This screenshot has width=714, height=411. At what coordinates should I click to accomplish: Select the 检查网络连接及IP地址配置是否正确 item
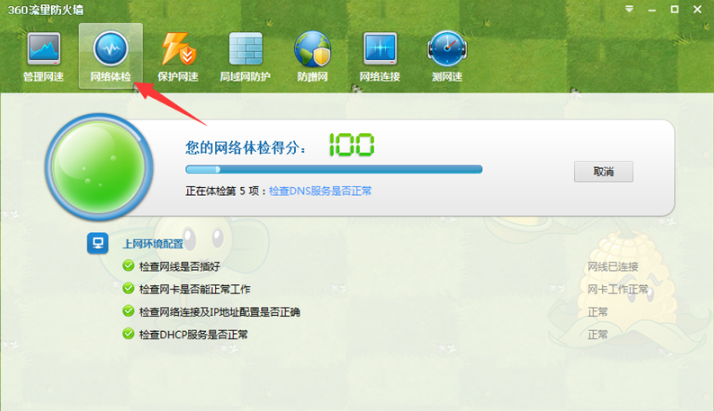(219, 312)
